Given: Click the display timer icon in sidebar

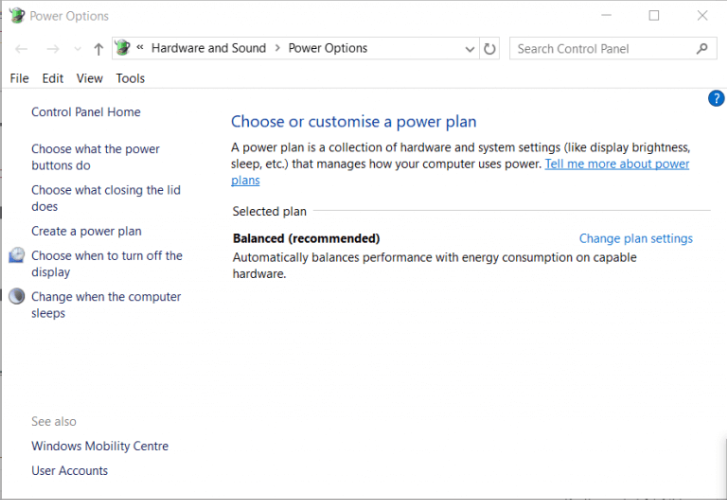Looking at the screenshot, I should [17, 255].
